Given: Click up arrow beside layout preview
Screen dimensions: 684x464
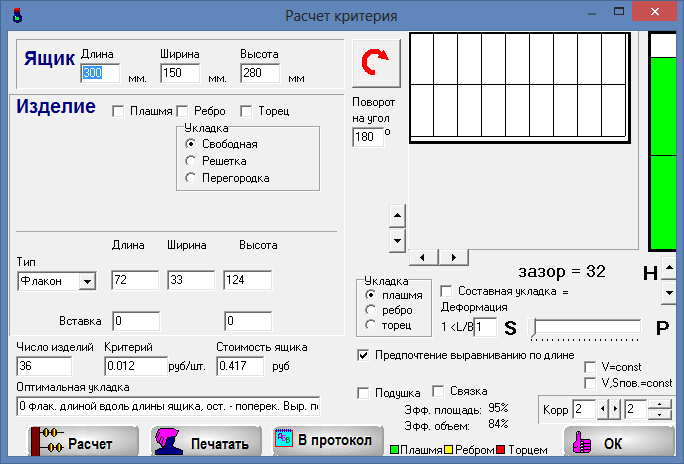Looking at the screenshot, I should point(397,215).
